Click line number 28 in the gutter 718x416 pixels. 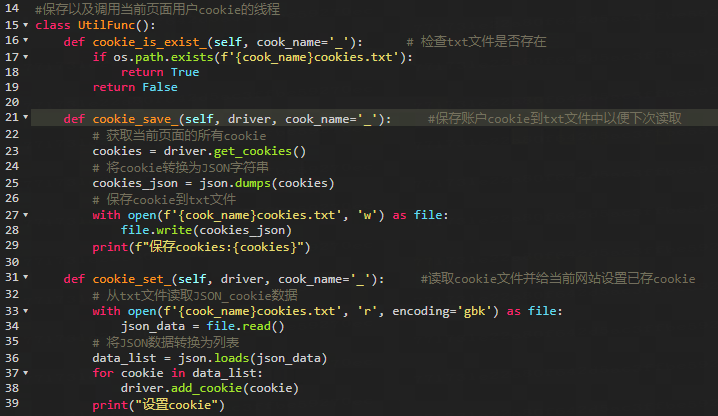point(12,230)
